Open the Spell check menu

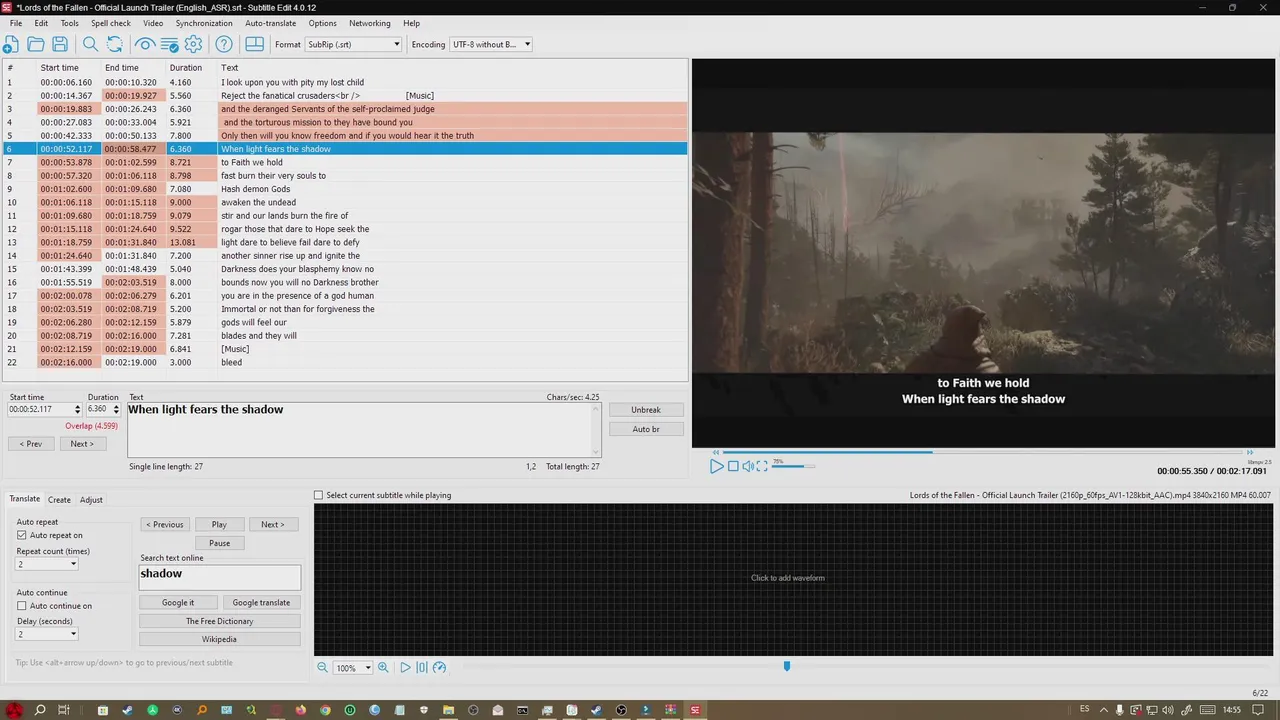tap(111, 23)
